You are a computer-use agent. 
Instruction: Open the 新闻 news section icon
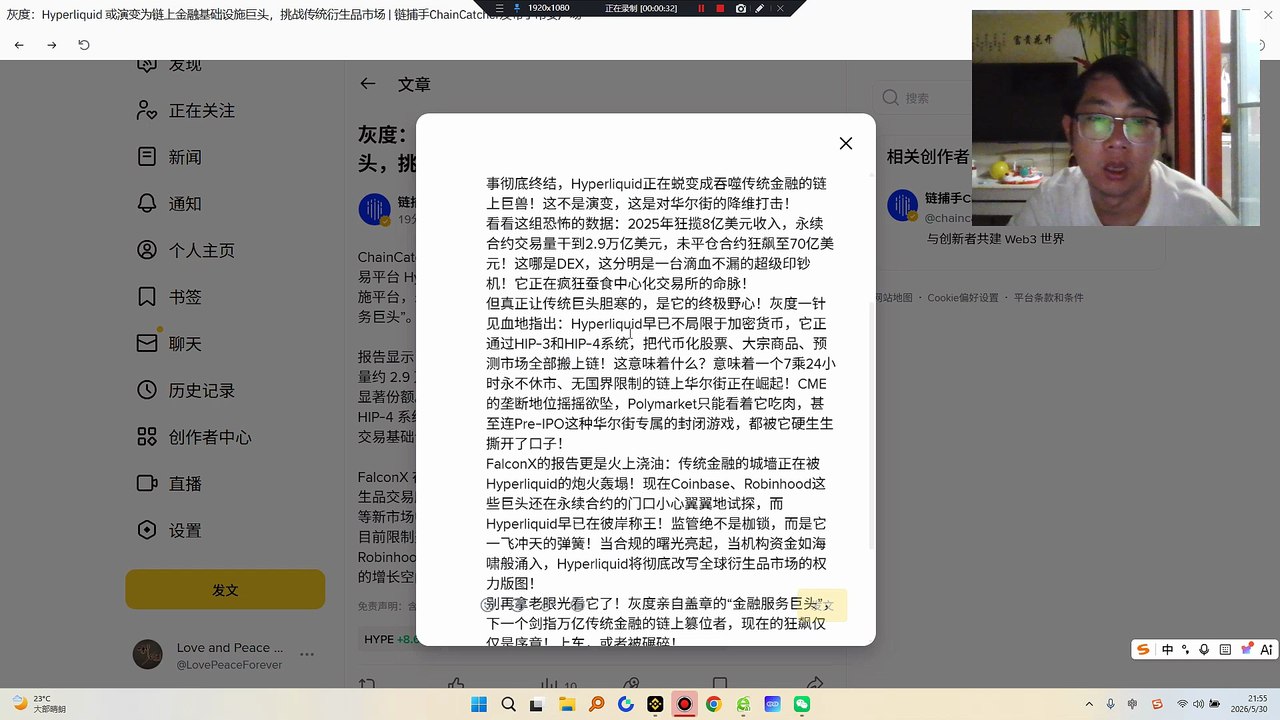[x=147, y=157]
